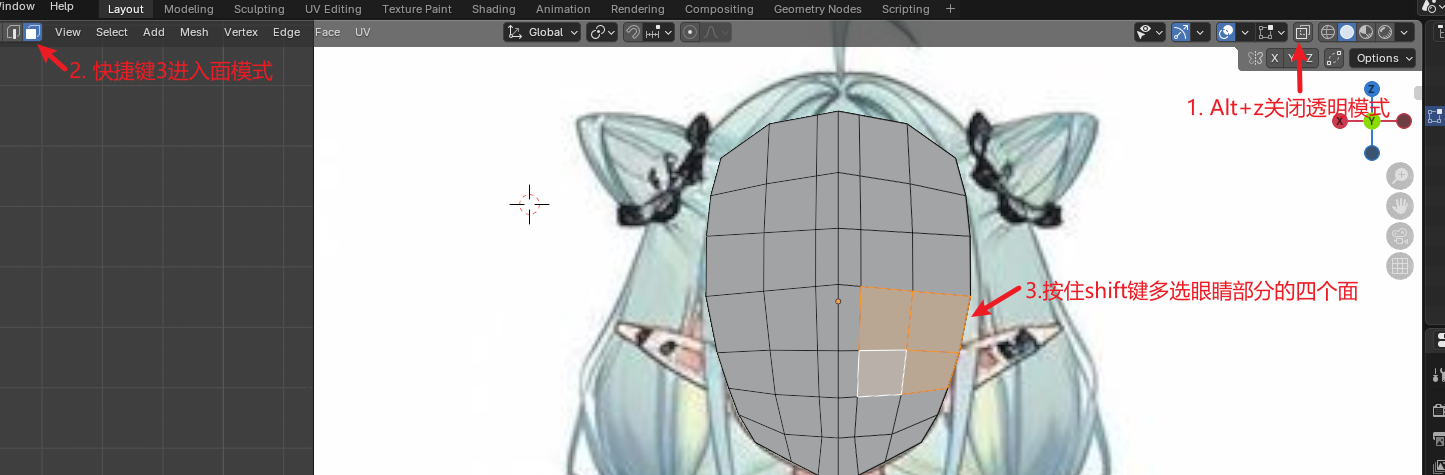Switch to edge select mode
The width and height of the screenshot is (1445, 475).
click(x=13, y=32)
